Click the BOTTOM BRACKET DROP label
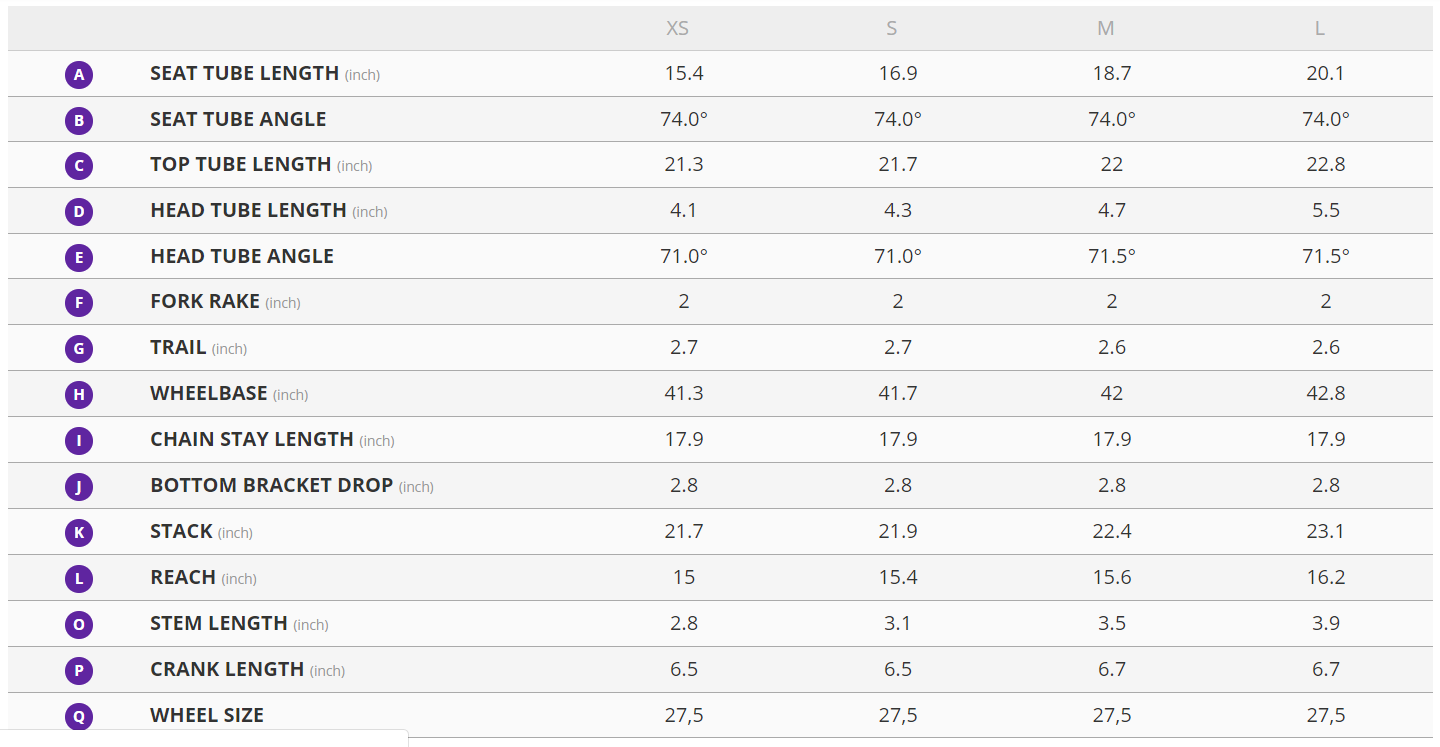Screen dimensions: 1440x747 (271, 486)
